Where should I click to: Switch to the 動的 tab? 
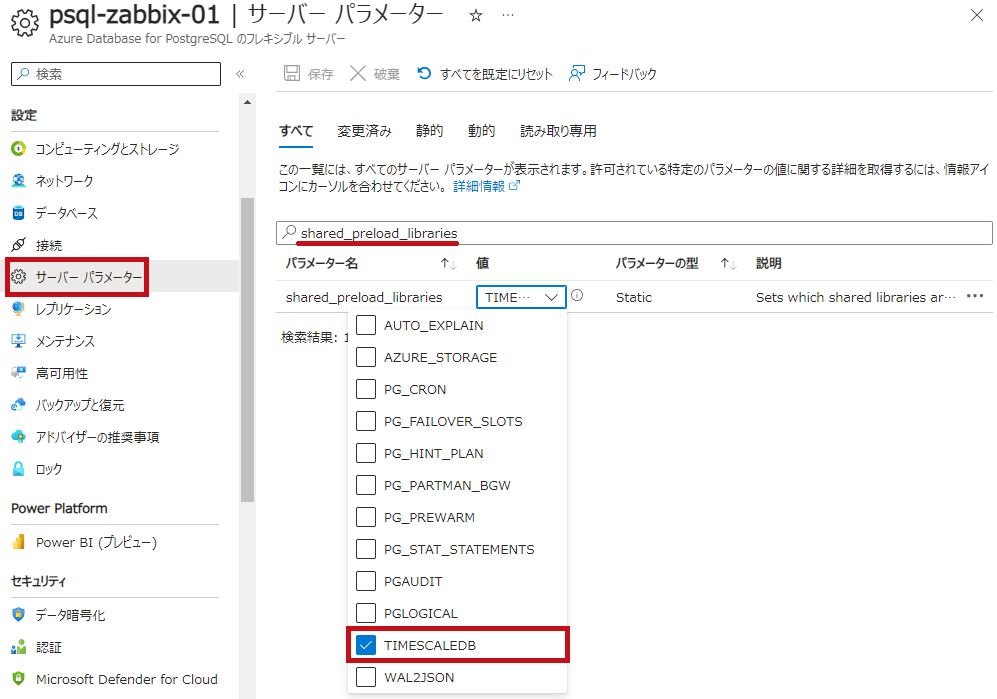point(481,131)
